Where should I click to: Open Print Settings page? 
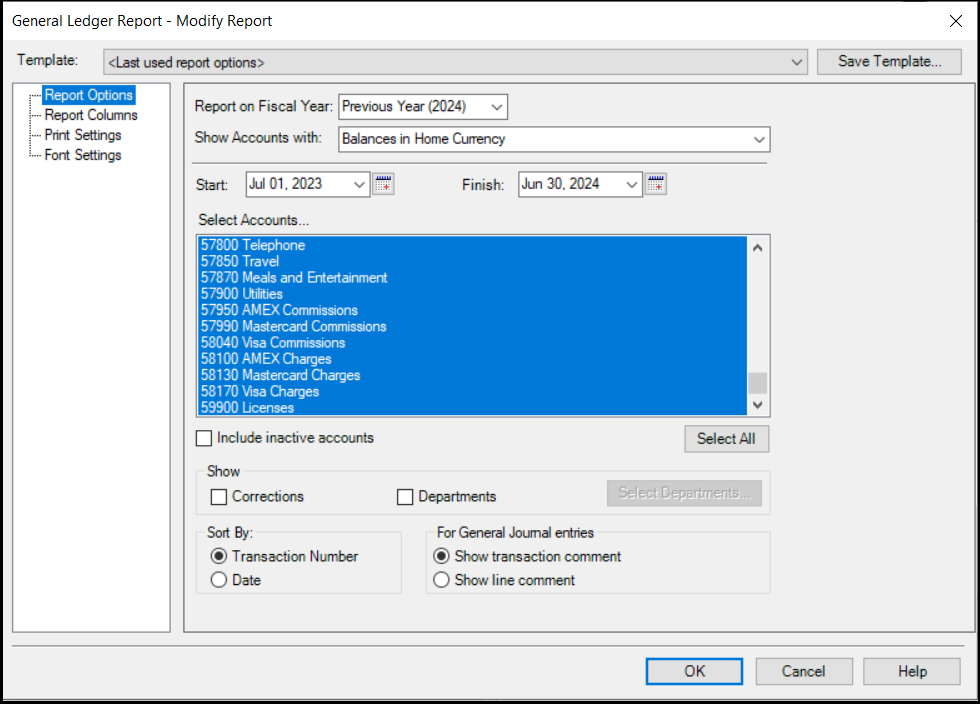tap(82, 135)
